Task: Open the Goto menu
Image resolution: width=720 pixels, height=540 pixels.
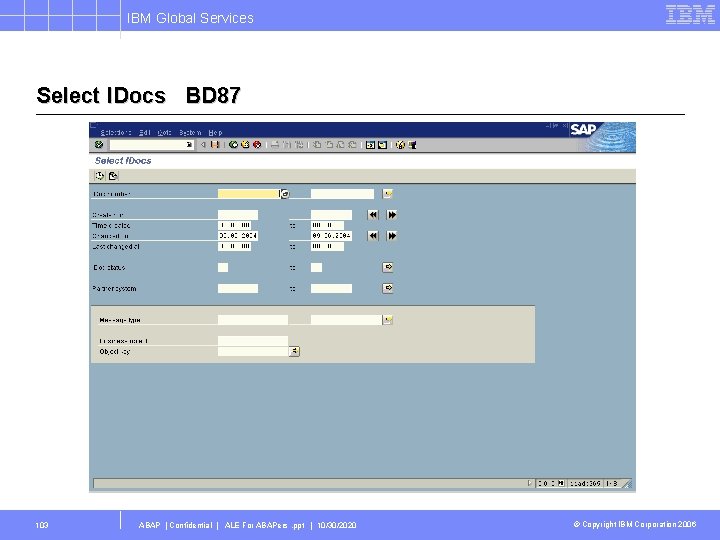Action: (x=164, y=132)
